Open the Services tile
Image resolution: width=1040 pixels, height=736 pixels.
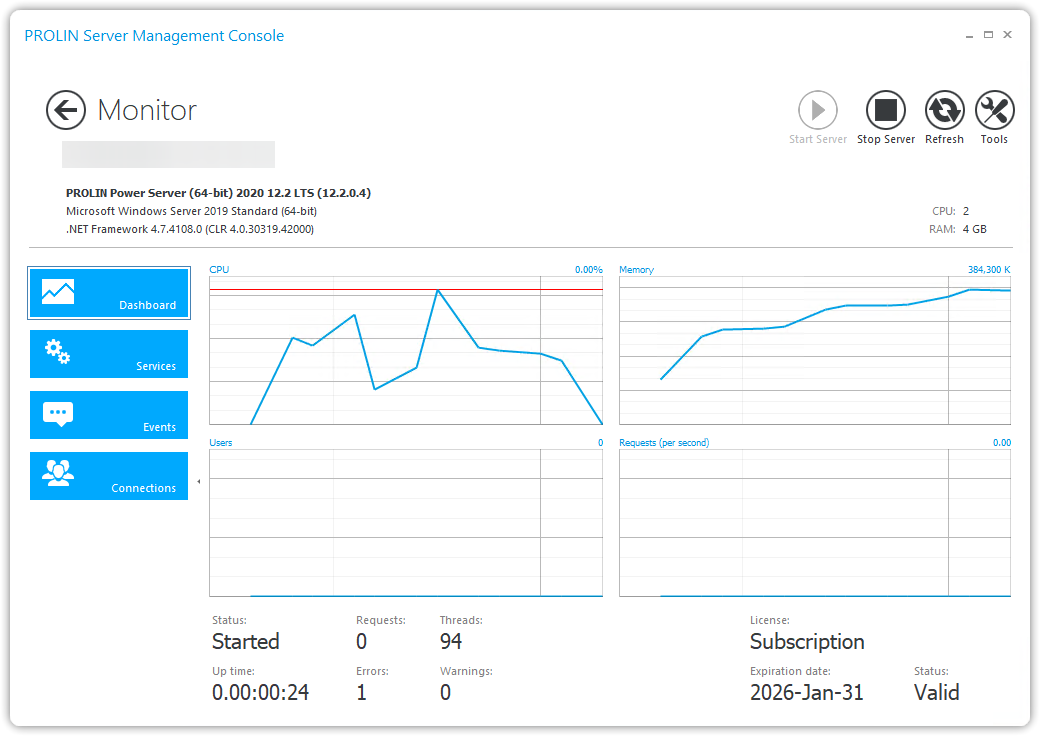[x=109, y=354]
